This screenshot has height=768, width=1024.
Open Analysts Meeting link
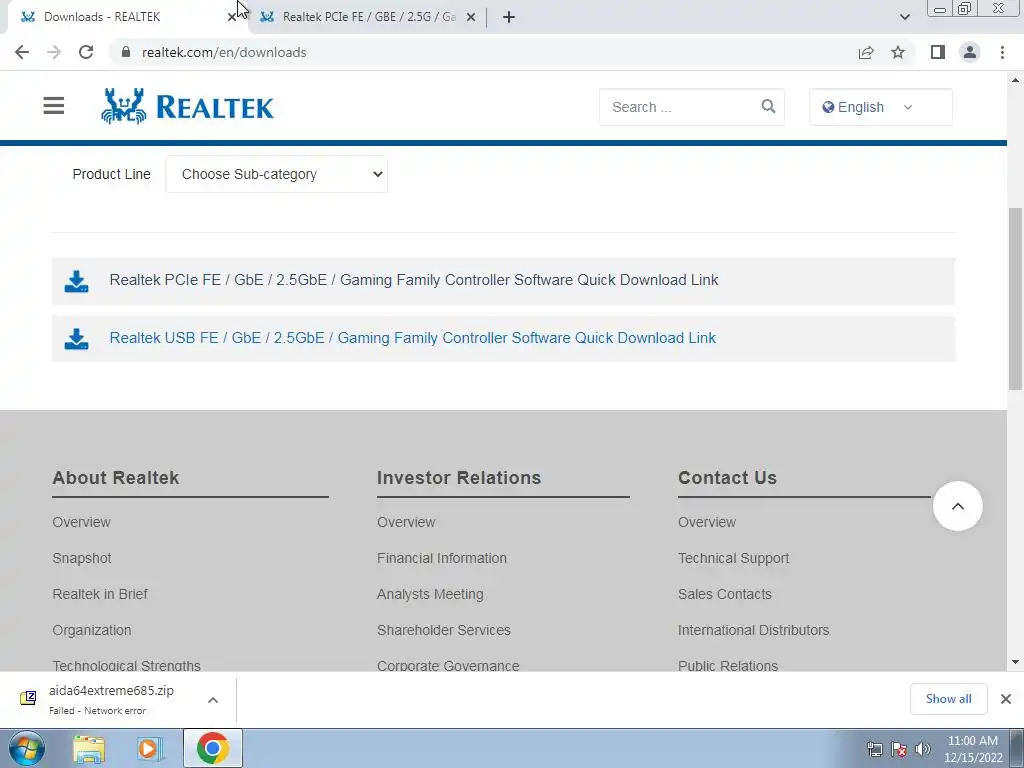coord(430,594)
